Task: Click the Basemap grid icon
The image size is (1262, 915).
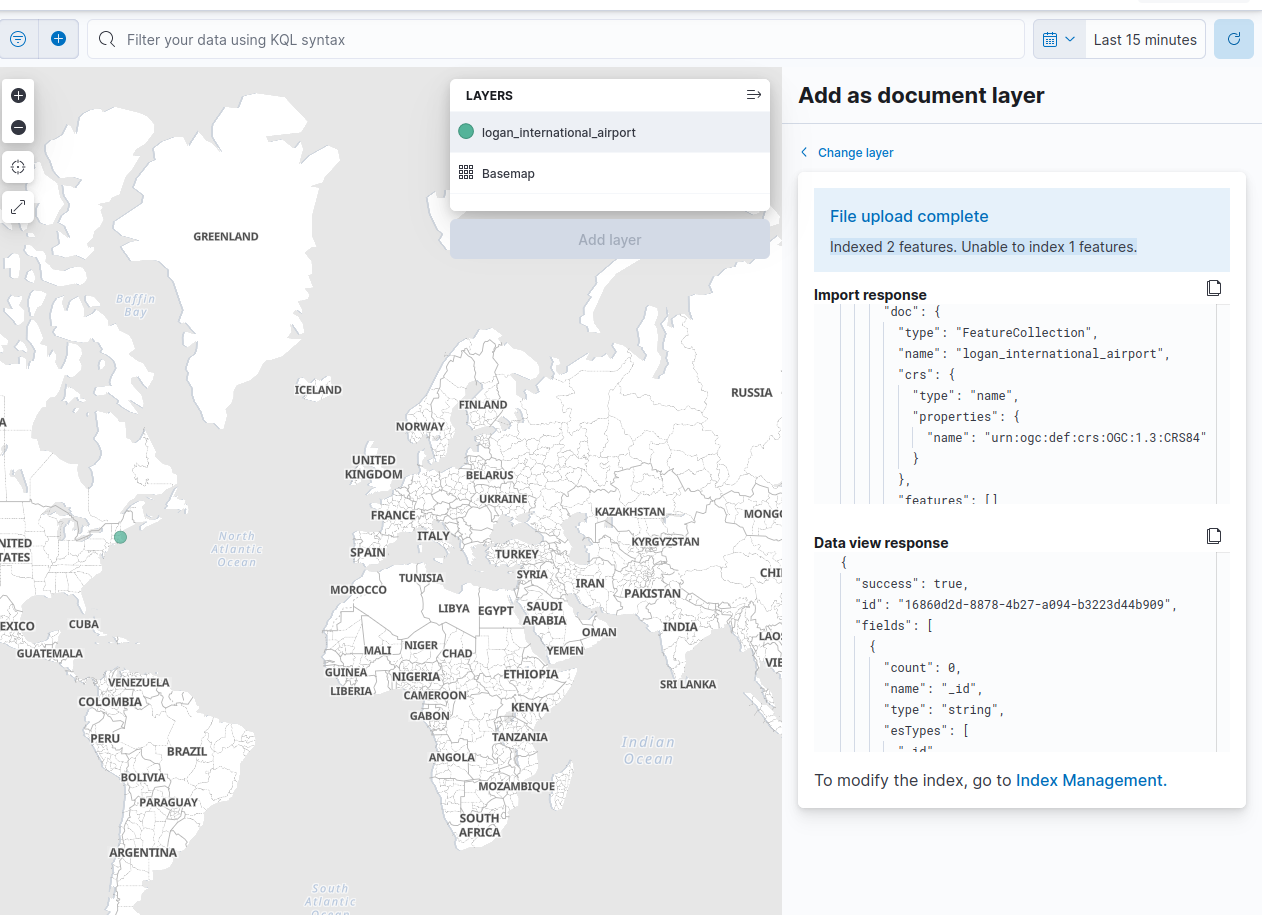Action: tap(465, 172)
